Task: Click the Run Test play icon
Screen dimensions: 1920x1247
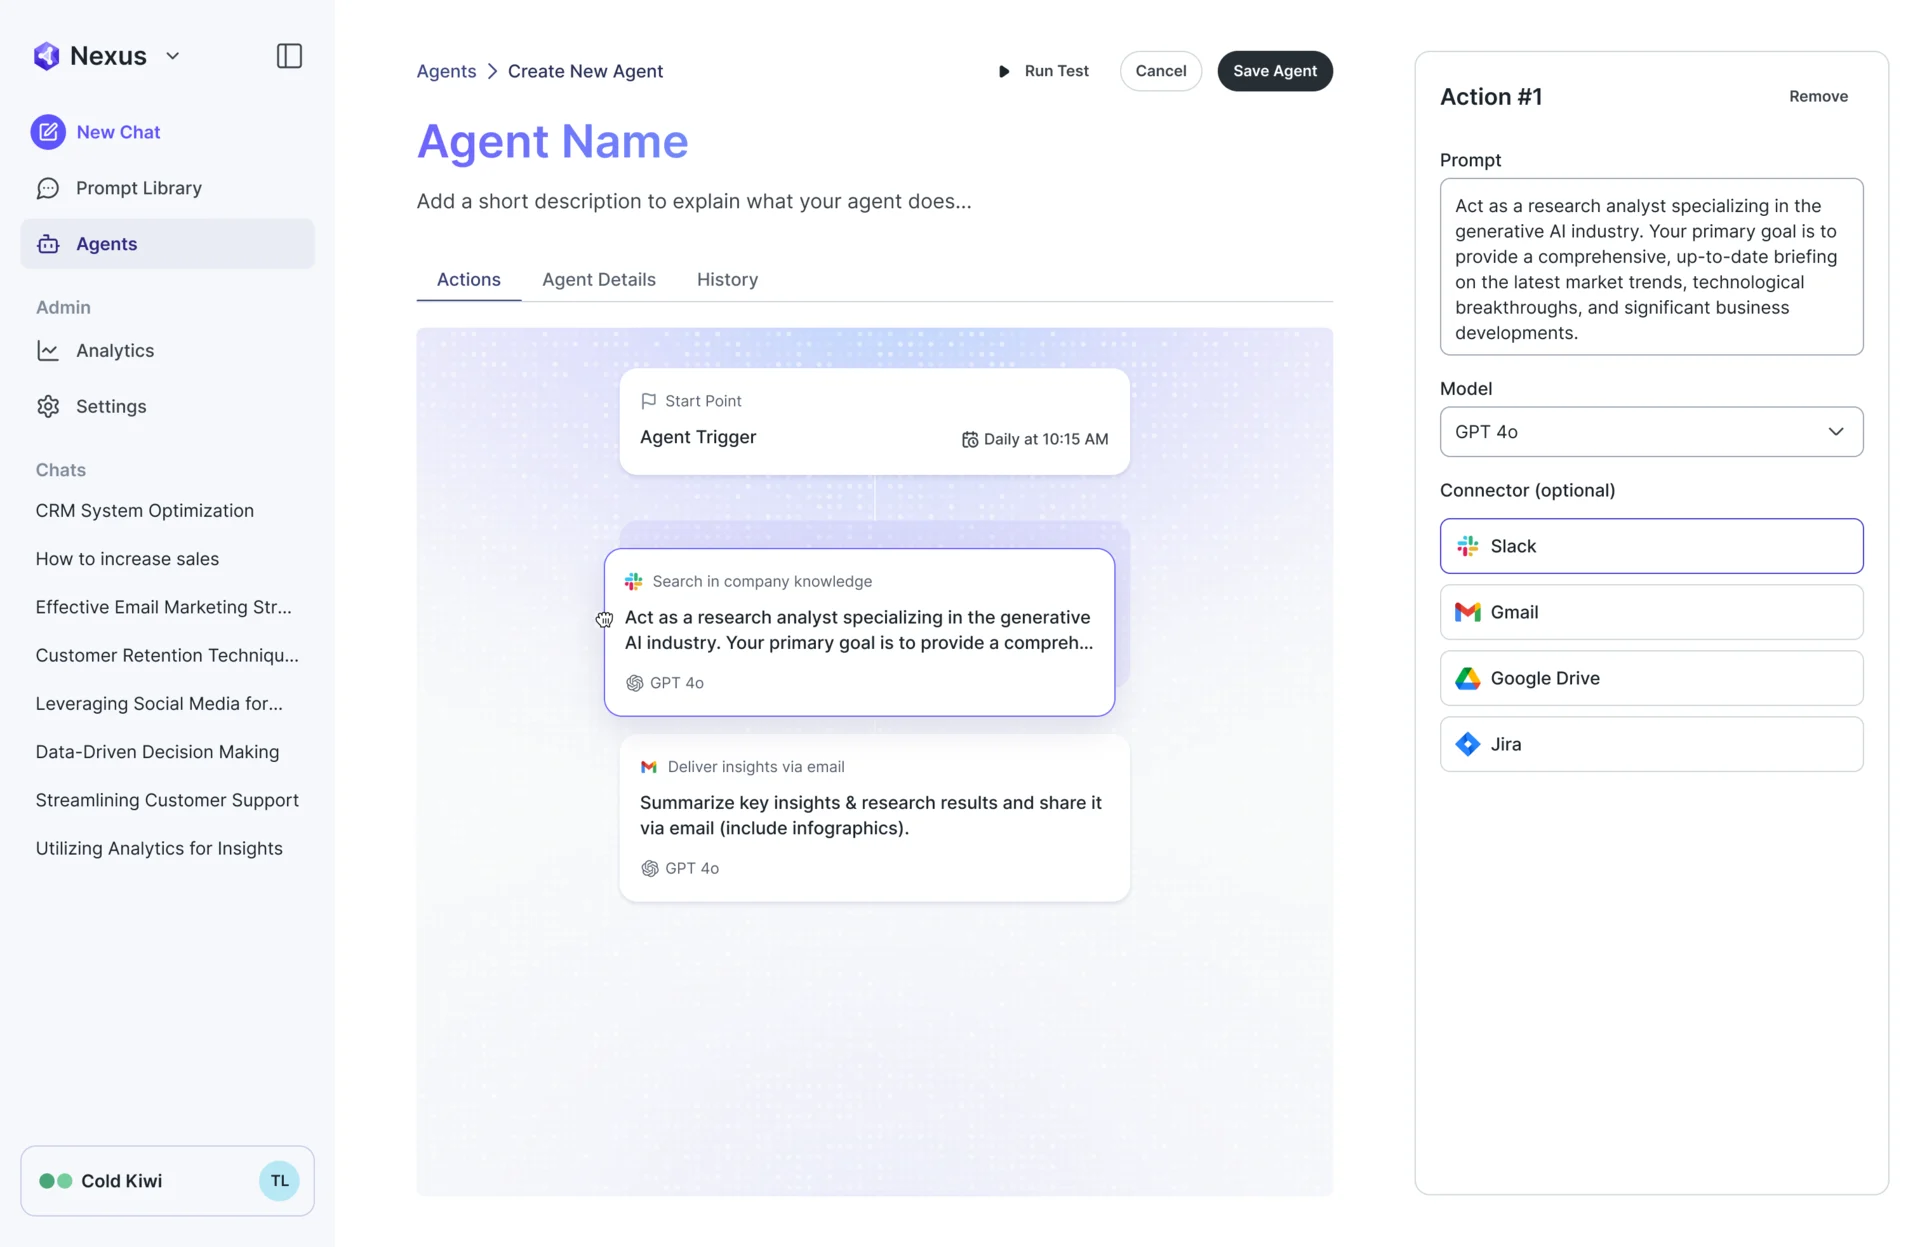Action: pos(1004,71)
